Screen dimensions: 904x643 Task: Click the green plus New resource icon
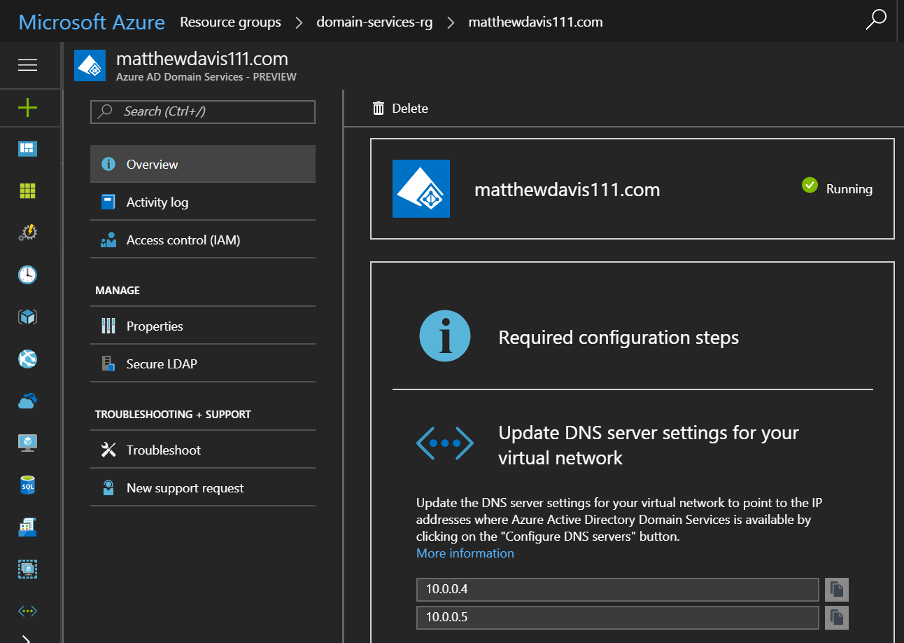pos(28,107)
